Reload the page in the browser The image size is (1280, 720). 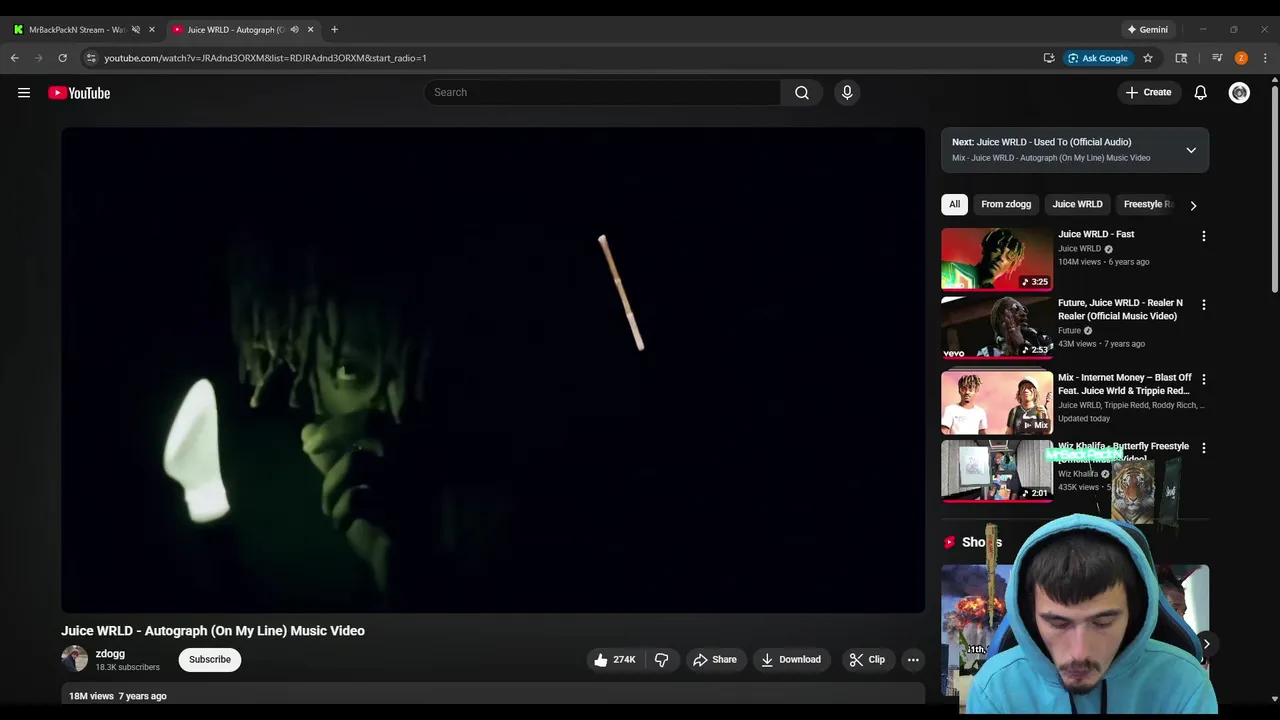point(62,58)
